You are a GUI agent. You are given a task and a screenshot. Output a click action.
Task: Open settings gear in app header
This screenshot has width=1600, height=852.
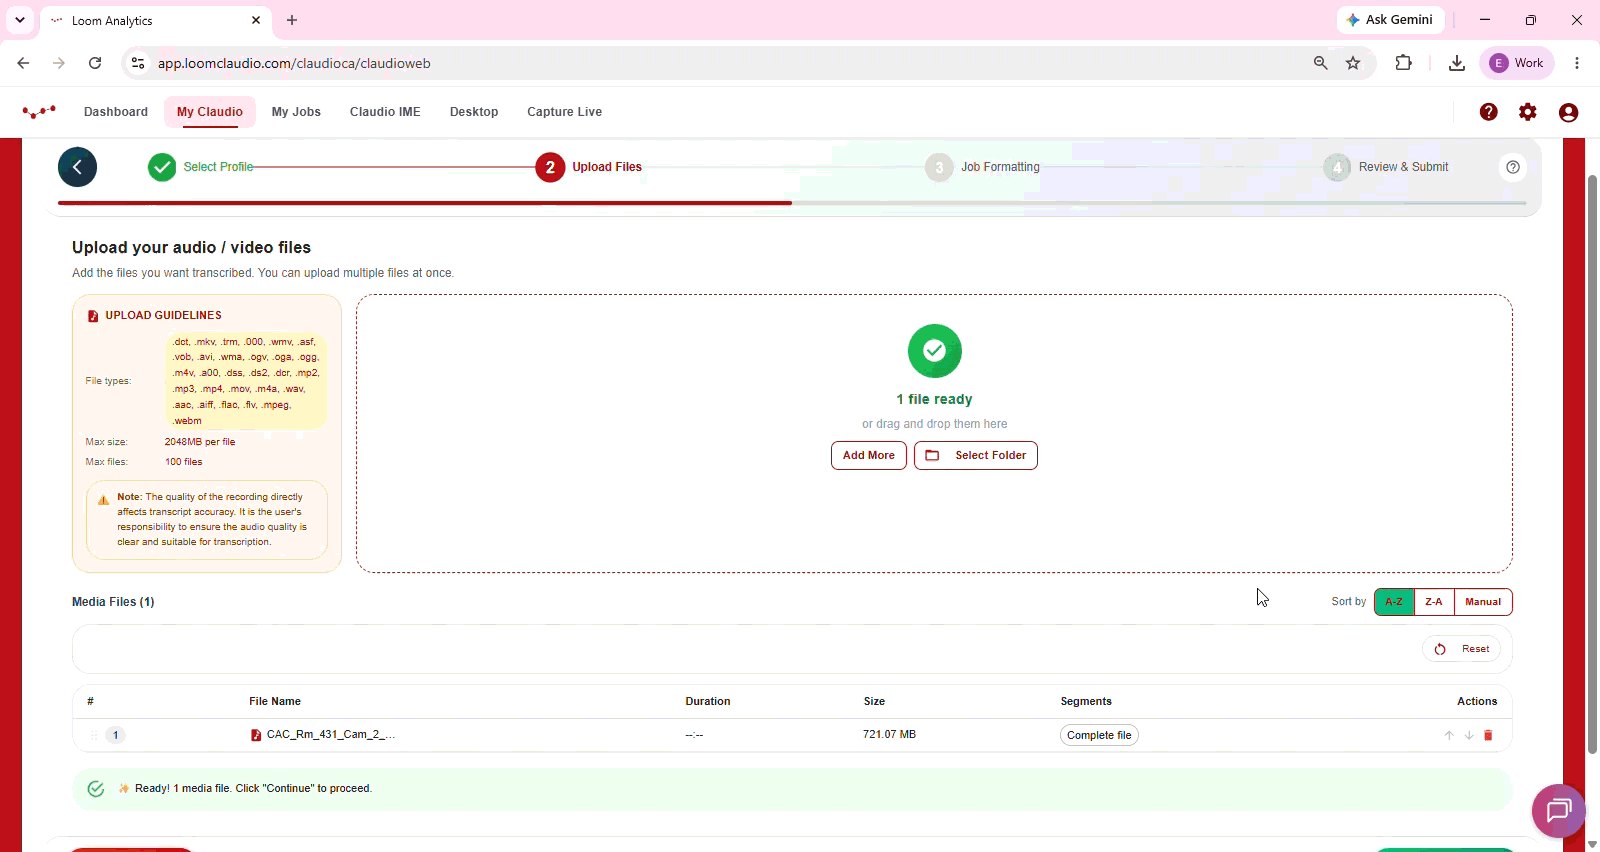pyautogui.click(x=1528, y=112)
